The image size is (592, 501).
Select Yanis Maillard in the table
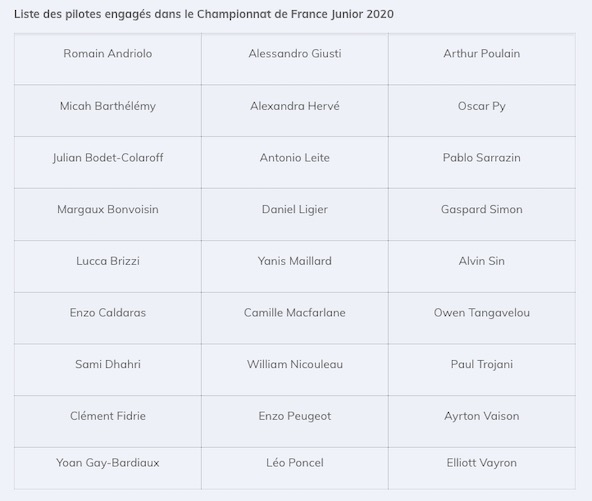[x=295, y=261]
